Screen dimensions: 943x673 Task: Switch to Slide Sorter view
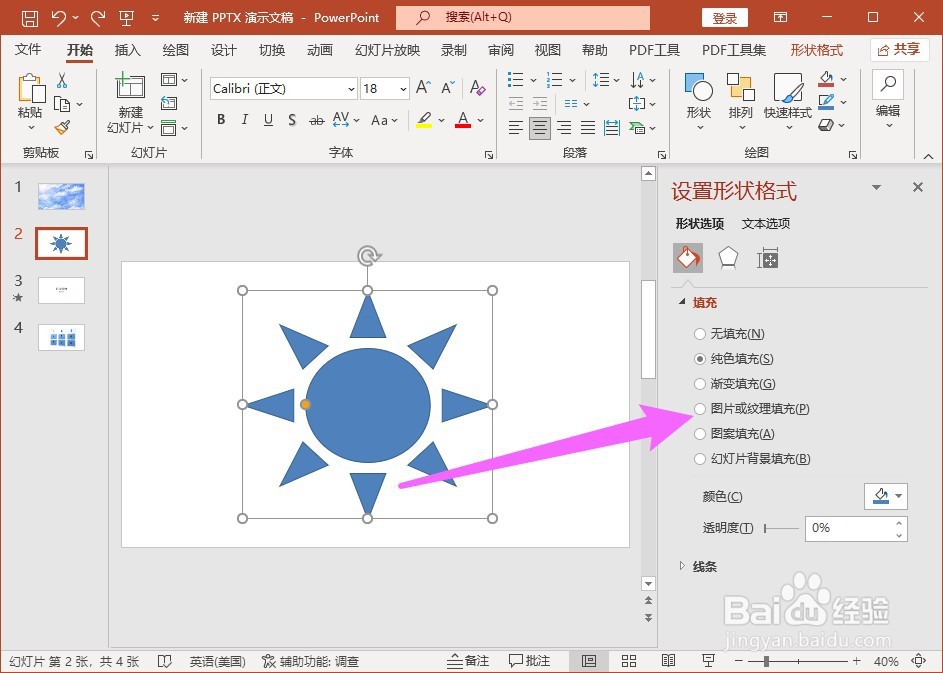[629, 661]
